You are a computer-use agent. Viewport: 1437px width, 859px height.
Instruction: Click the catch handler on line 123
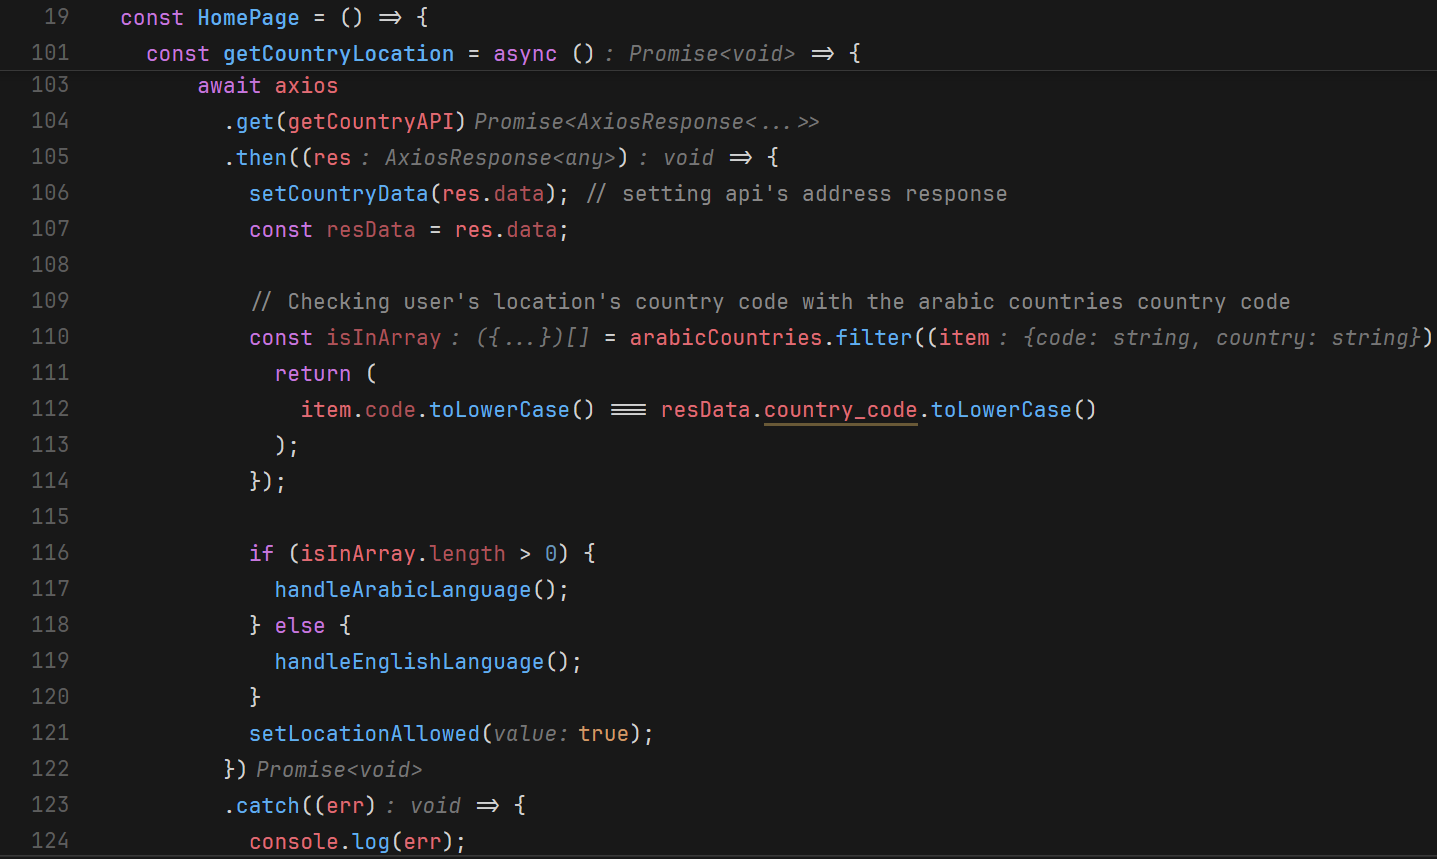click(x=266, y=805)
